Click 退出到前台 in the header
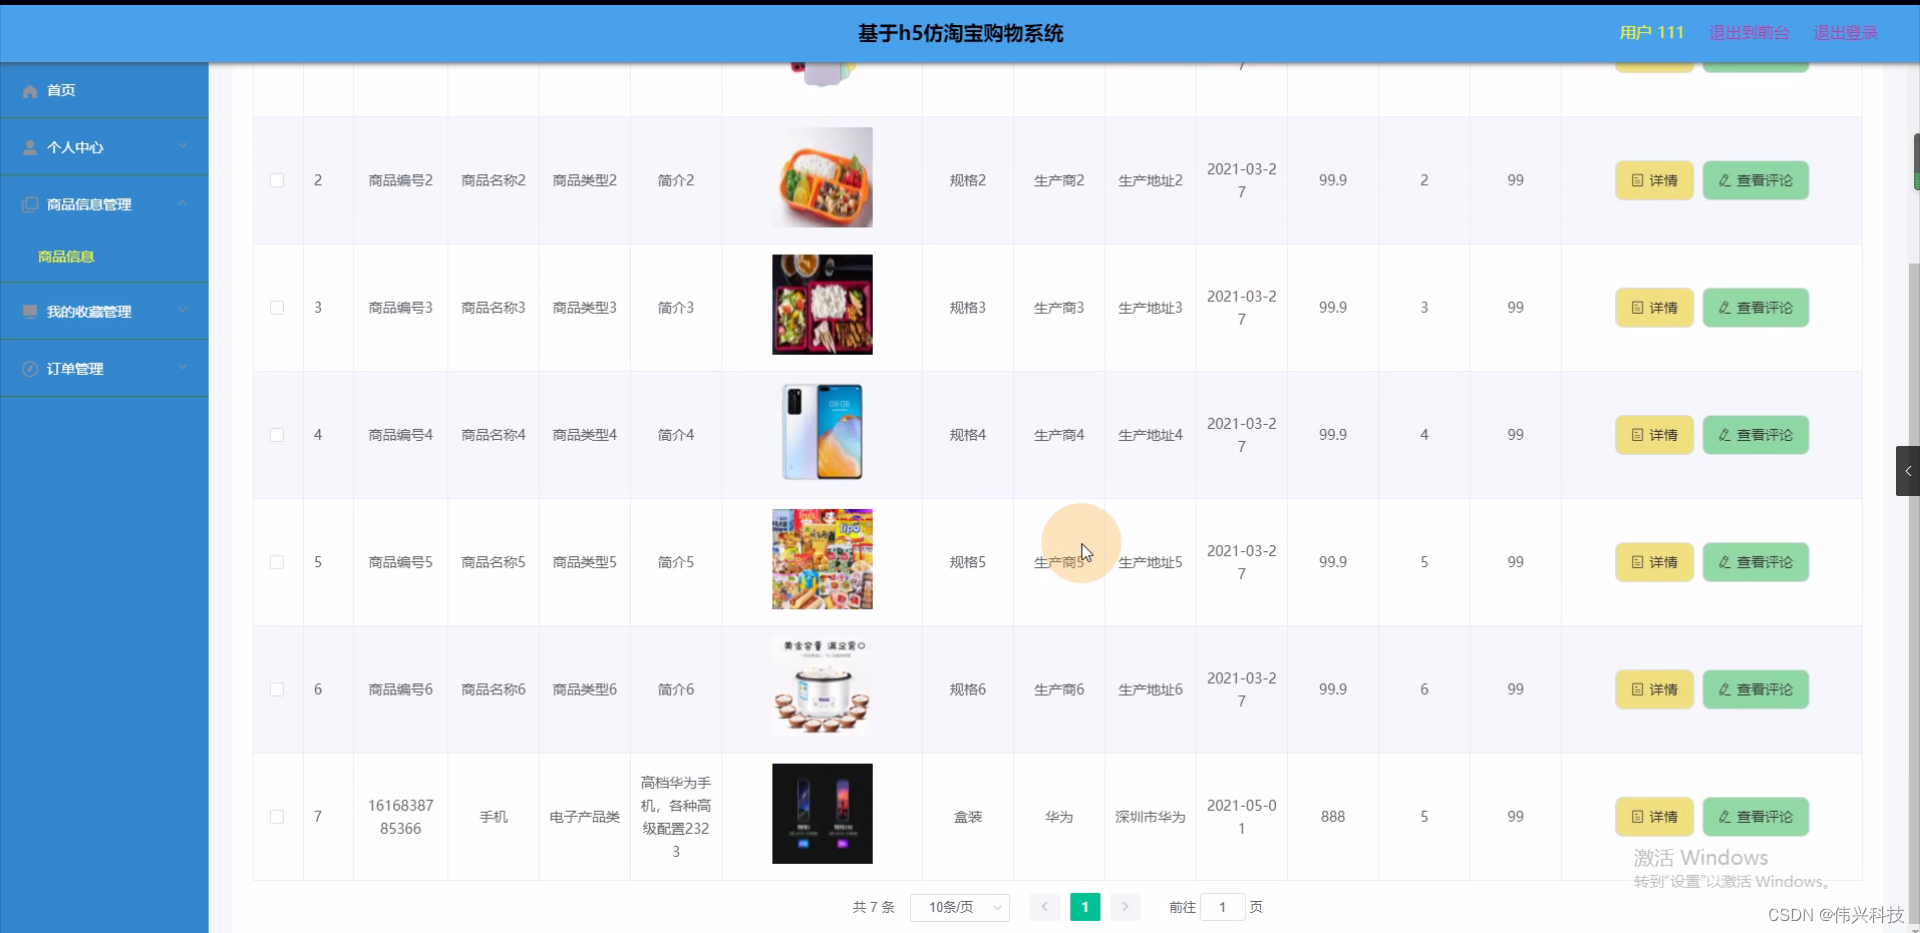The height and width of the screenshot is (933, 1920). (1748, 32)
